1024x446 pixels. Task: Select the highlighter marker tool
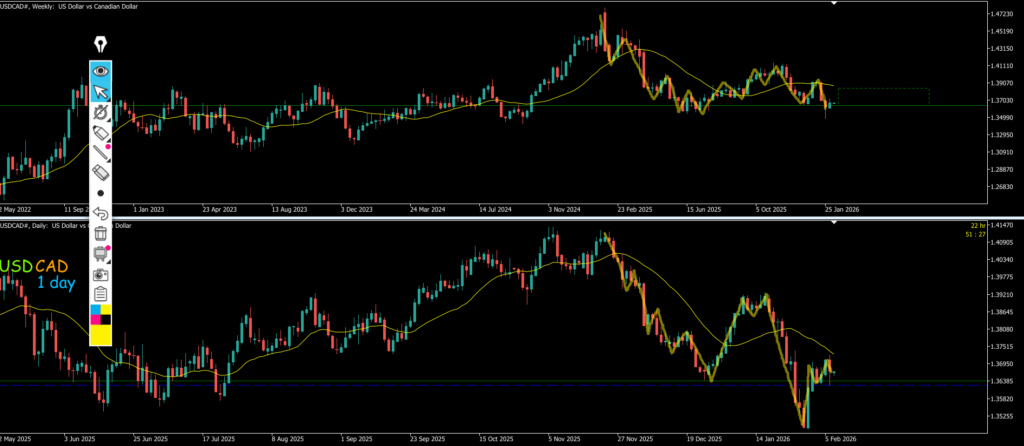coord(101,134)
